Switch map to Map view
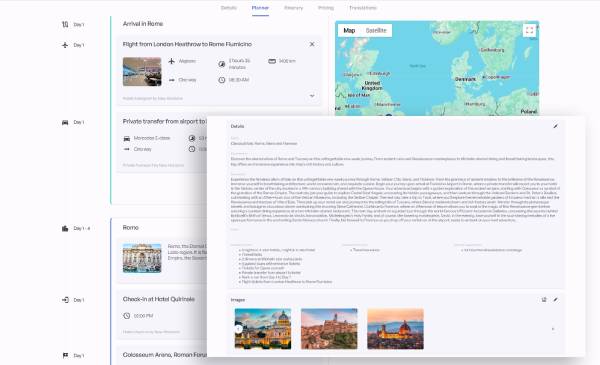The height and width of the screenshot is (365, 600). [349, 31]
